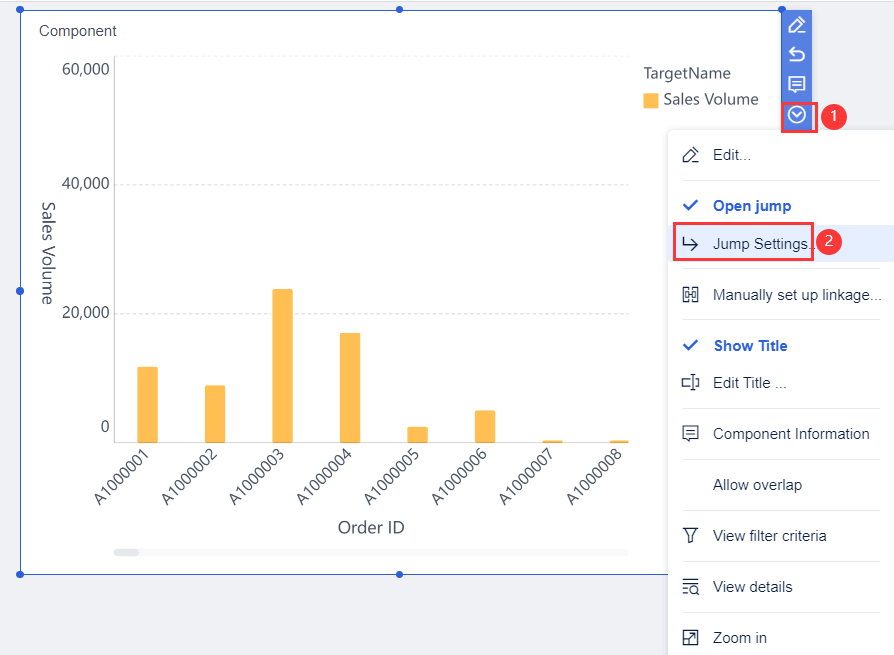Select the pencil edit icon in the toolbar
This screenshot has width=894, height=655.
click(797, 24)
